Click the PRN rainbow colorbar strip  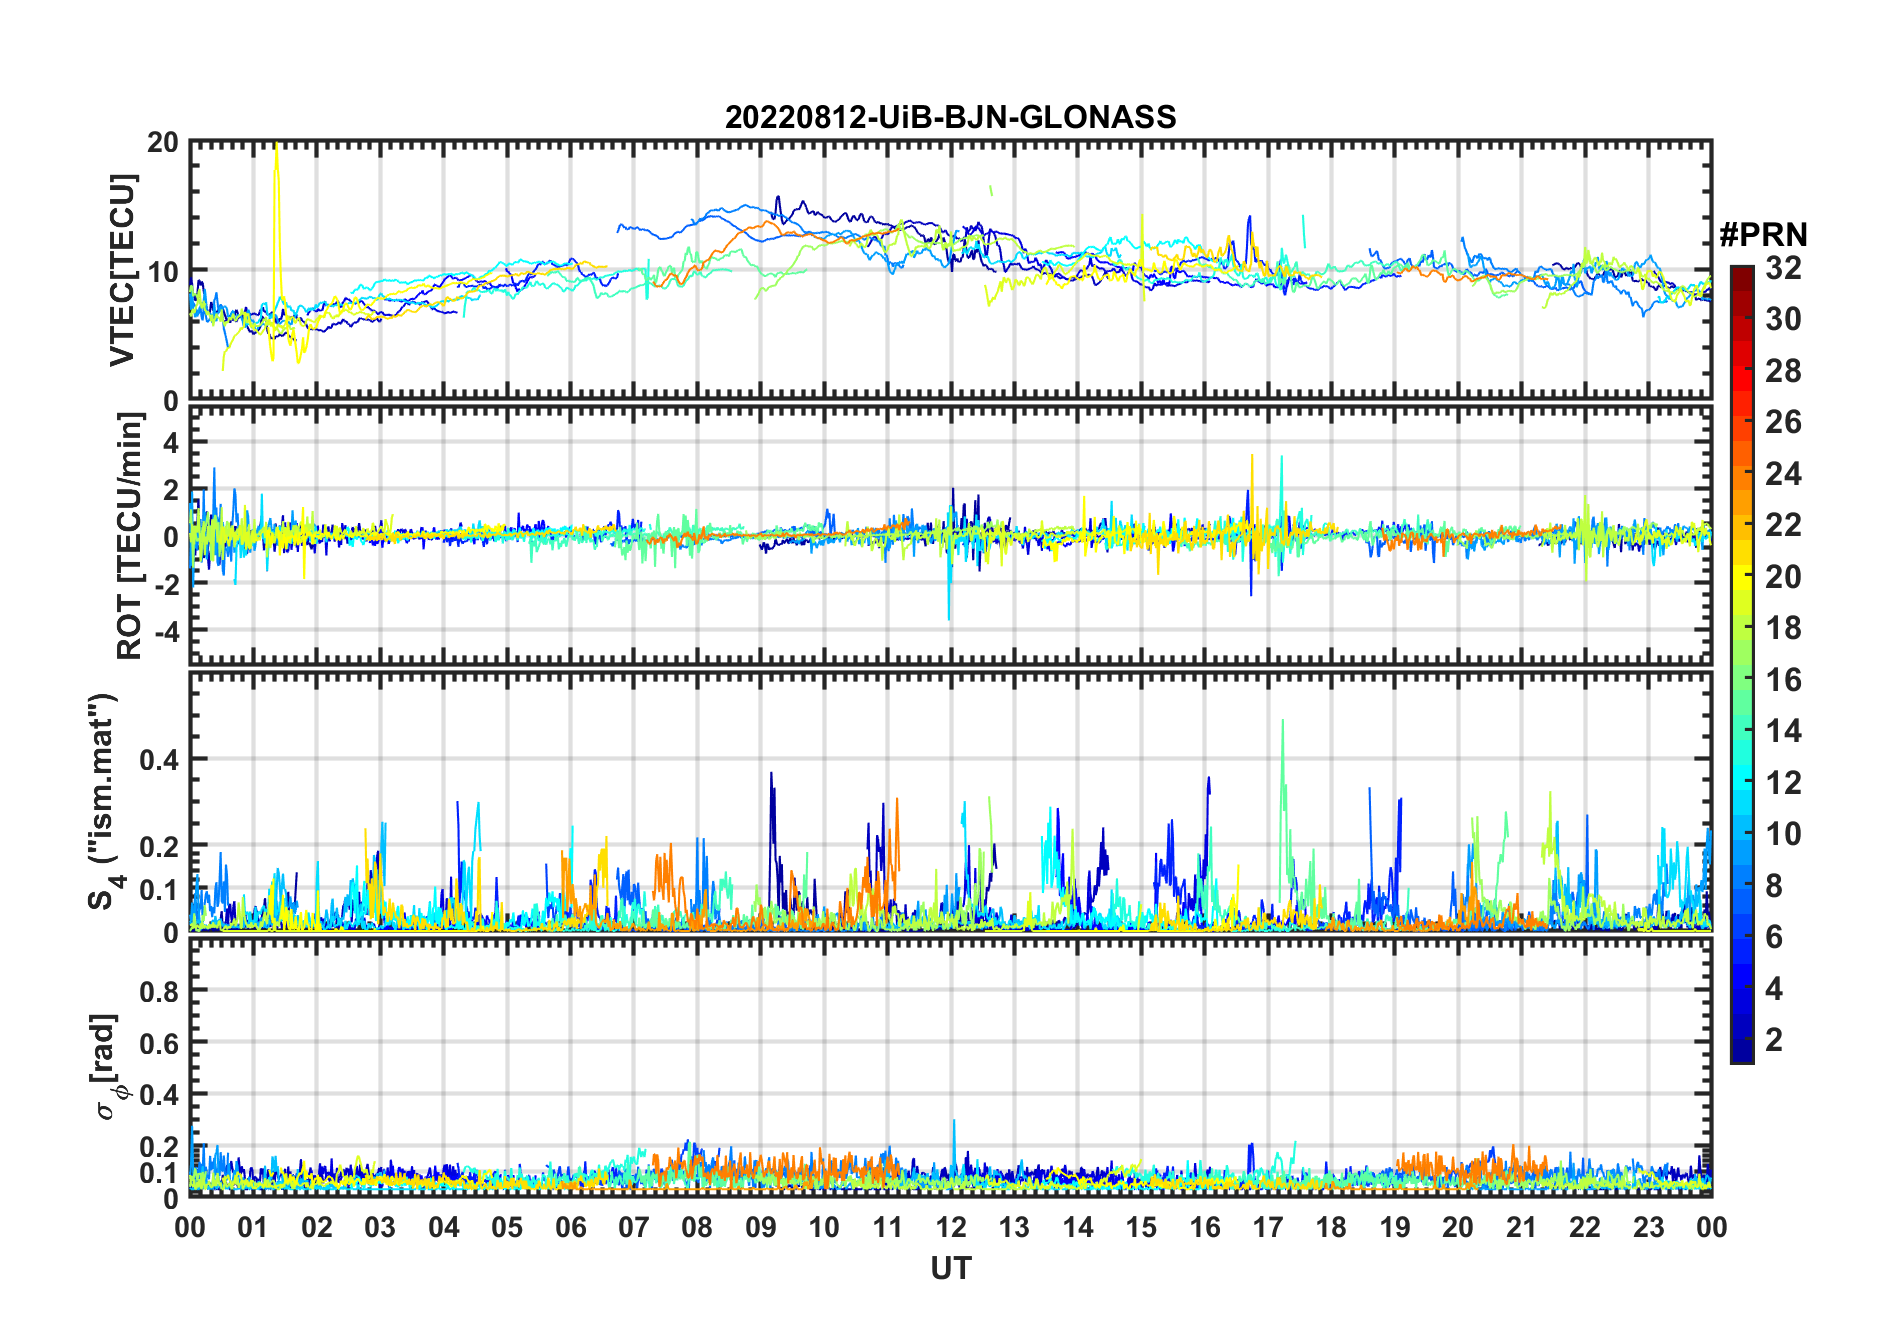coord(1741,664)
